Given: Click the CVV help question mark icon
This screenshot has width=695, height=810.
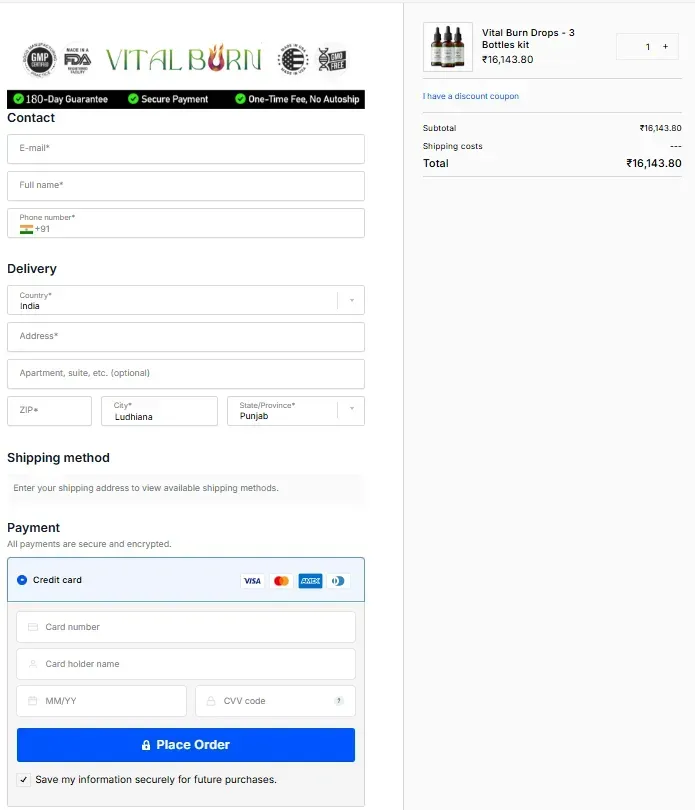Looking at the screenshot, I should (338, 700).
